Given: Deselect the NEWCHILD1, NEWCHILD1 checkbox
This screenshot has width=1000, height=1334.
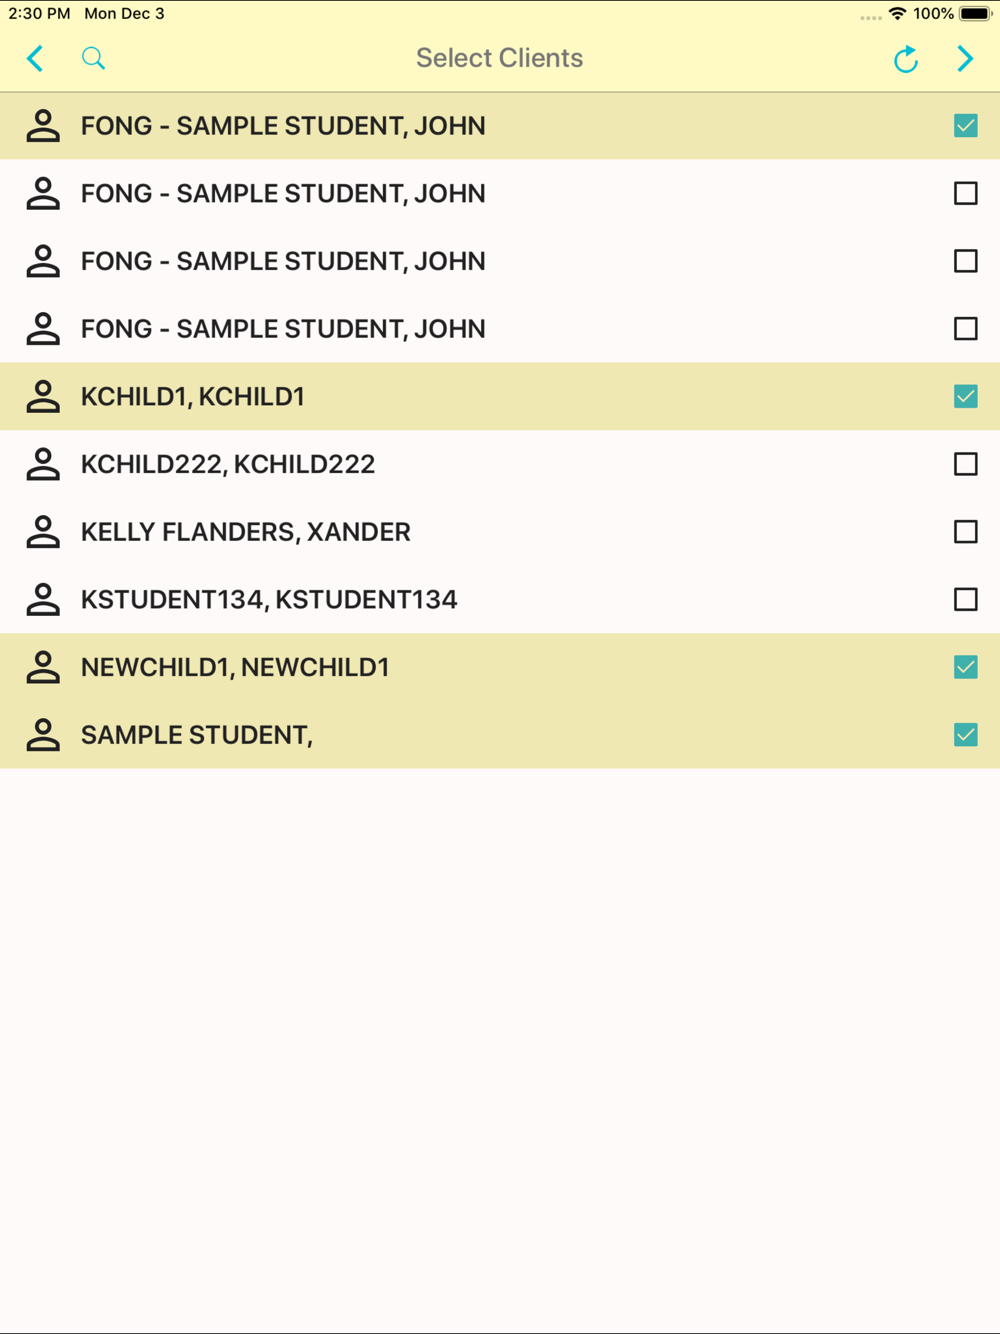Looking at the screenshot, I should (965, 667).
